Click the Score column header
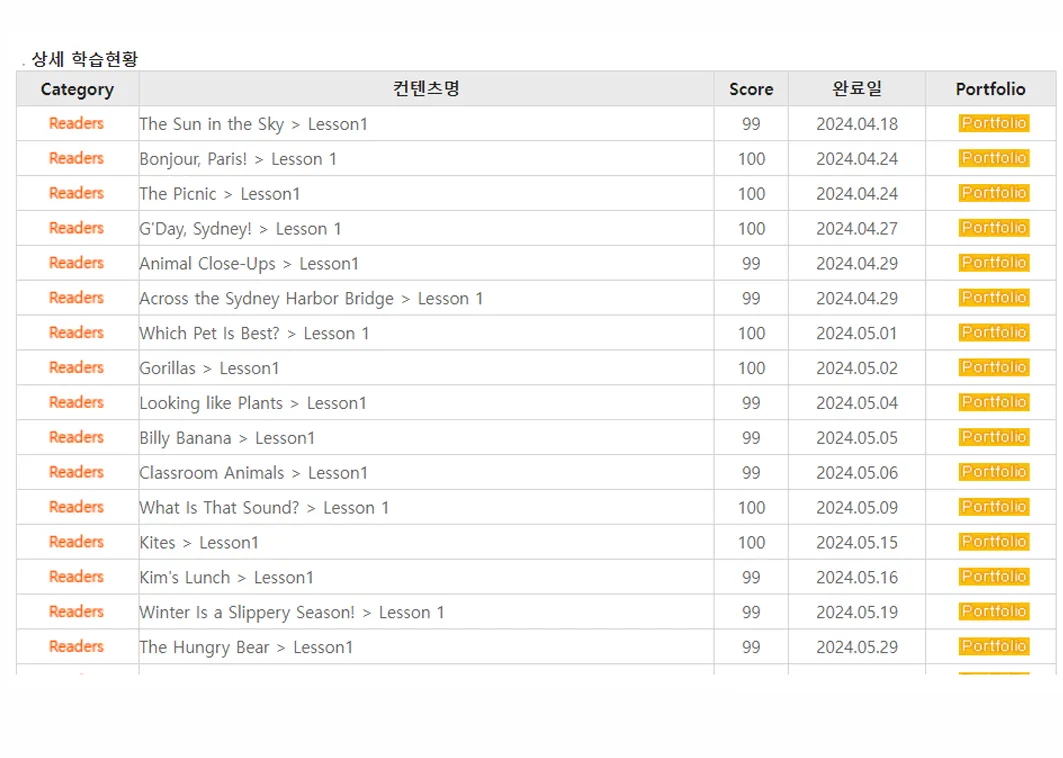Viewport: 1063px width, 758px height. pos(751,89)
